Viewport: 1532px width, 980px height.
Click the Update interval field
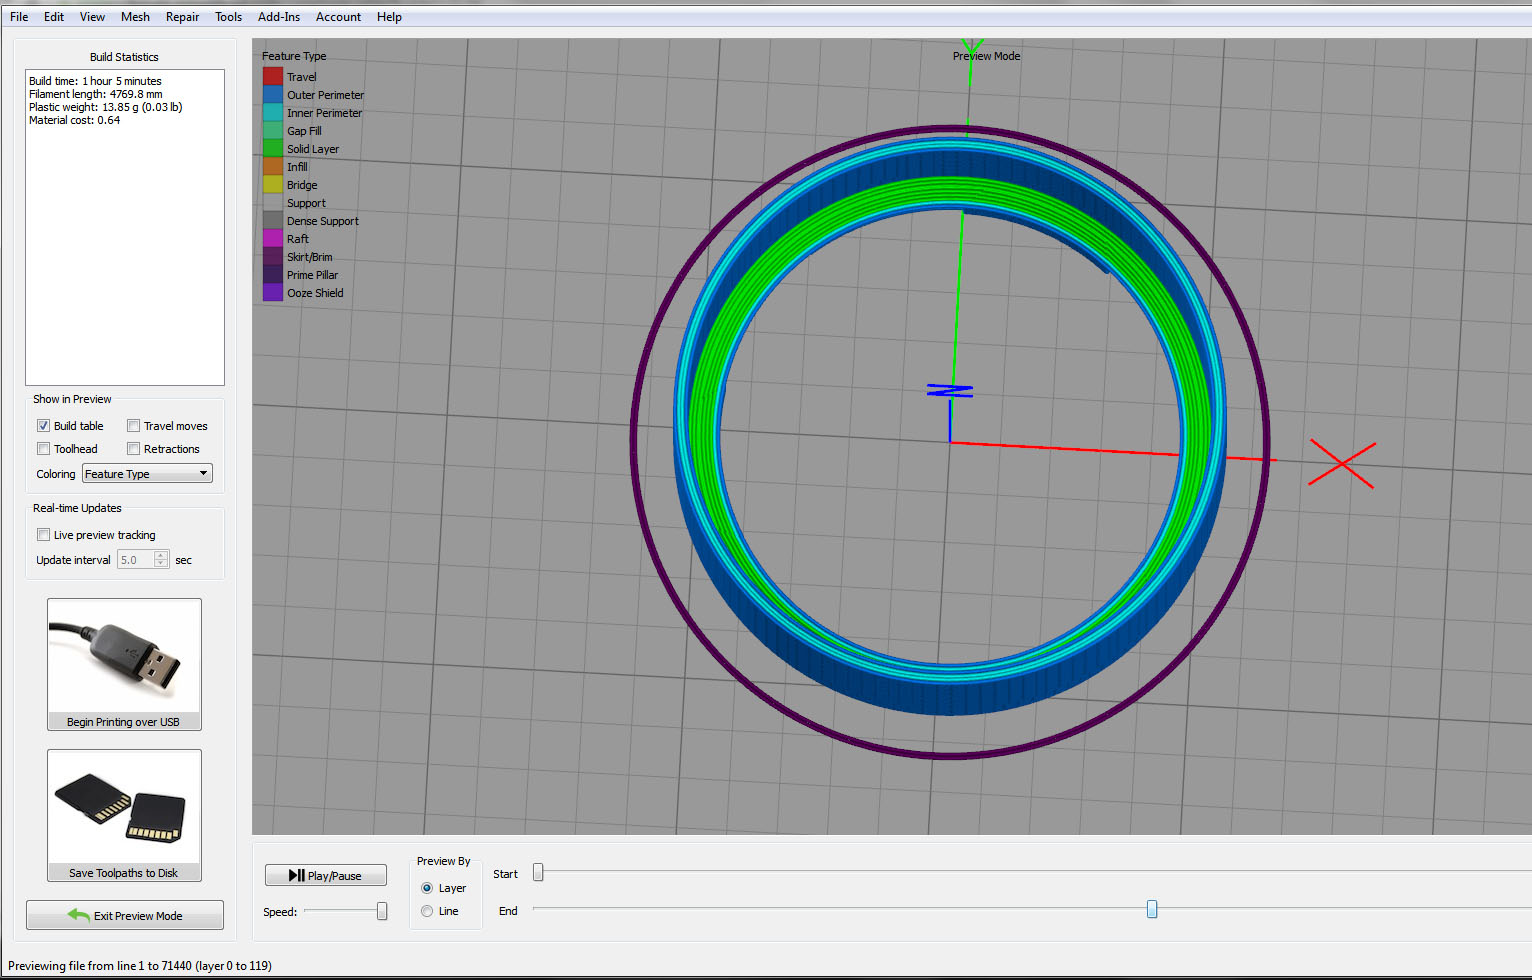pos(135,560)
